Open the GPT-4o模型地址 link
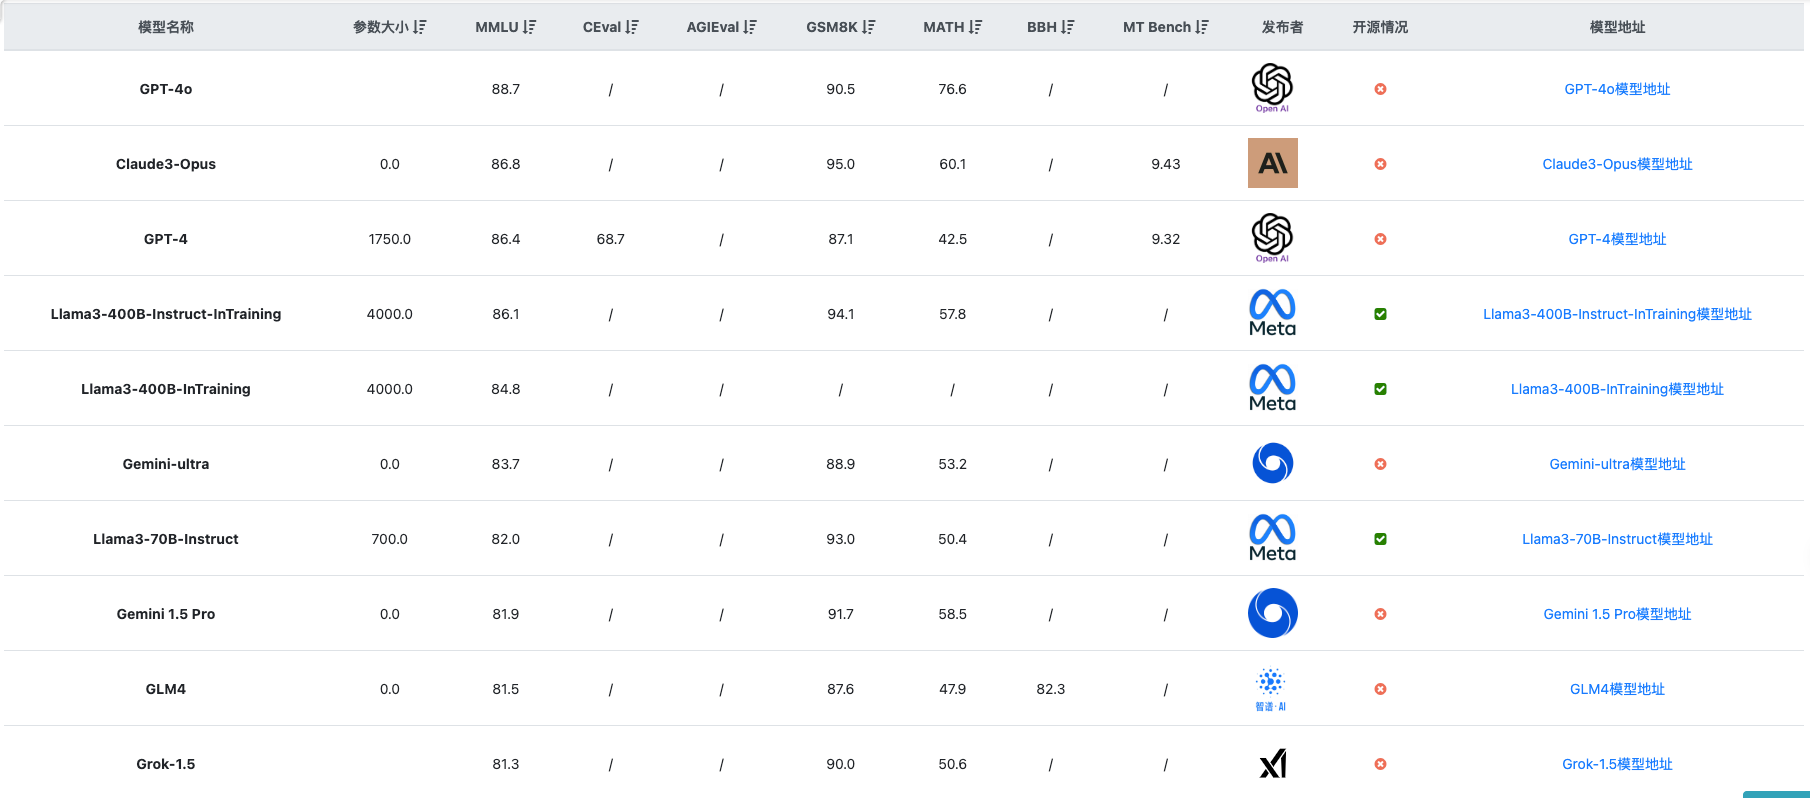The width and height of the screenshot is (1810, 798). click(1617, 89)
